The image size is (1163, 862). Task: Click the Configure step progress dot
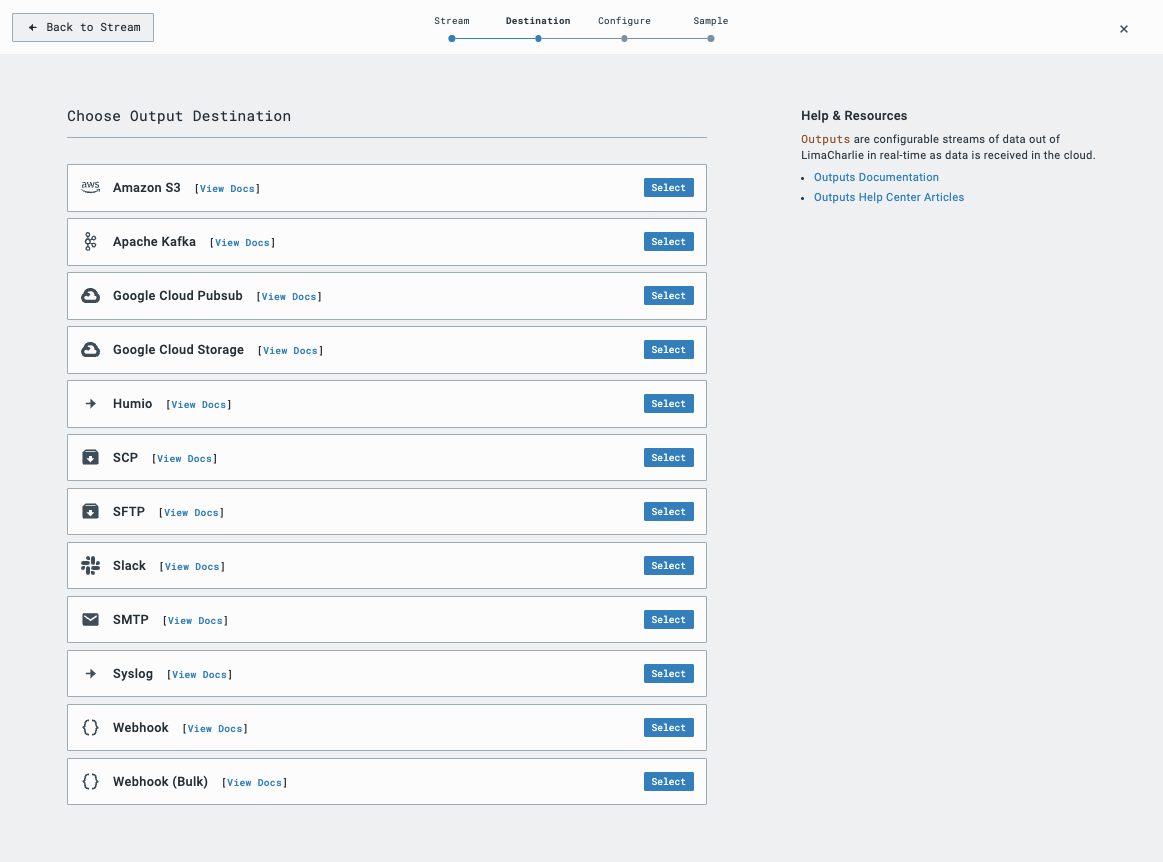625,39
